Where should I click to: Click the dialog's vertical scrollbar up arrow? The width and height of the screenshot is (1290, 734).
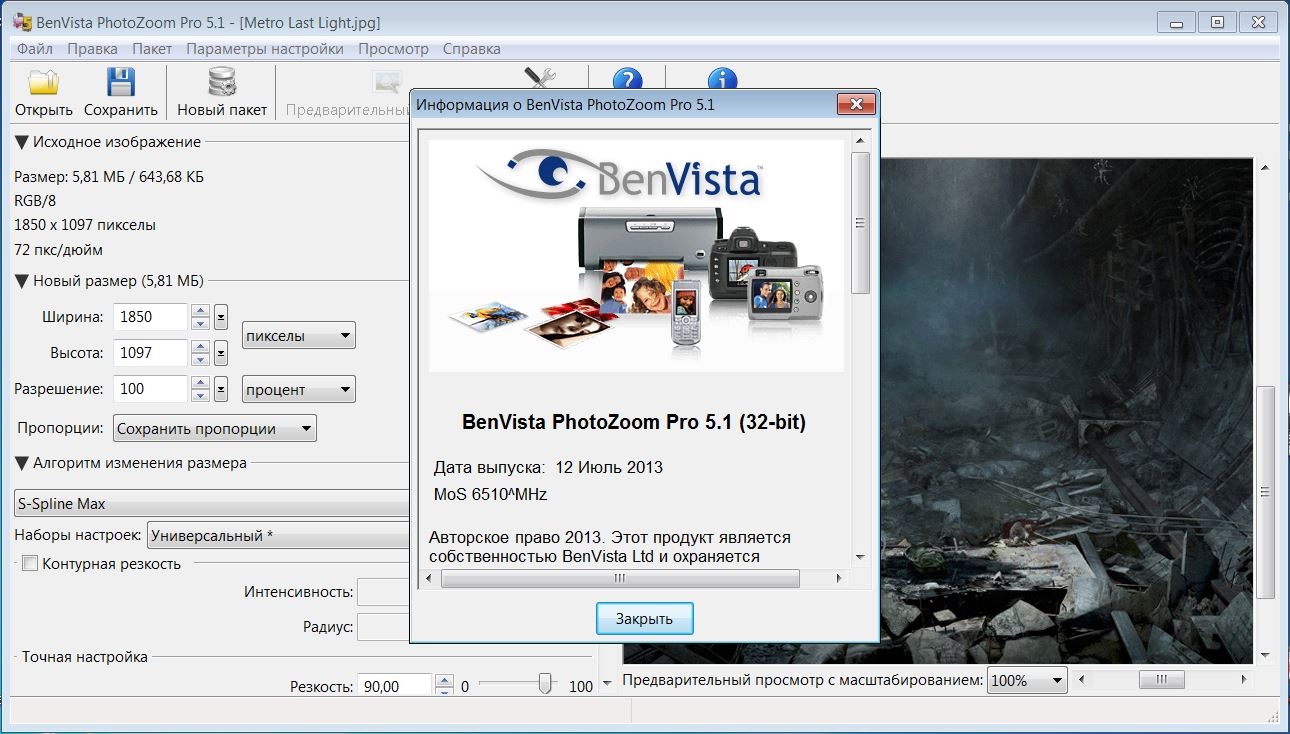pos(860,143)
